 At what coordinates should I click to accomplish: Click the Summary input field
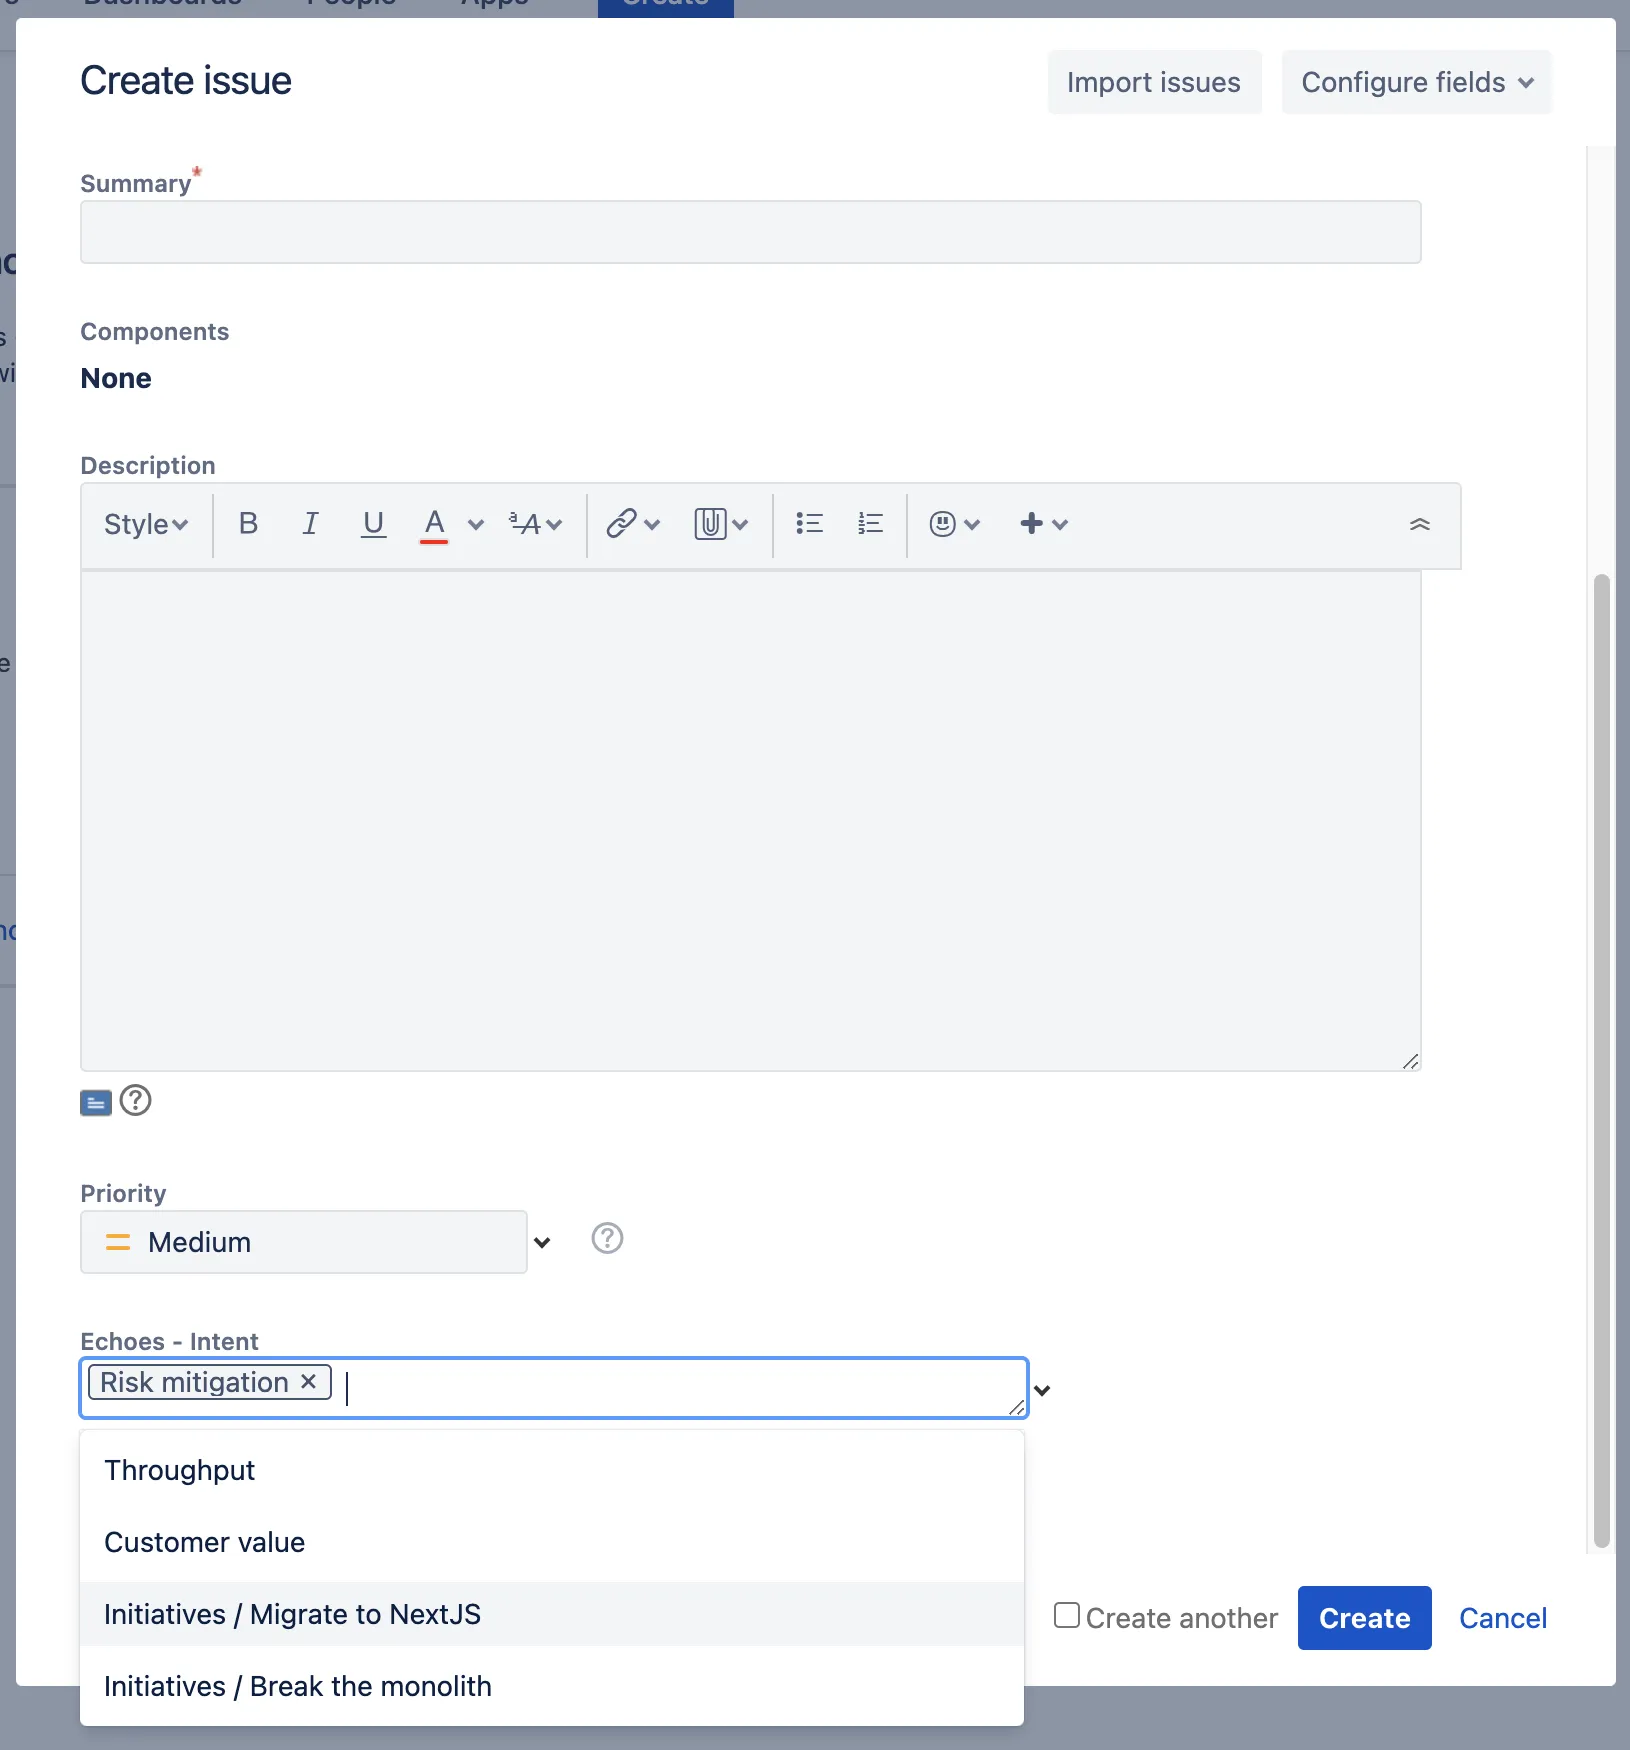click(x=751, y=232)
